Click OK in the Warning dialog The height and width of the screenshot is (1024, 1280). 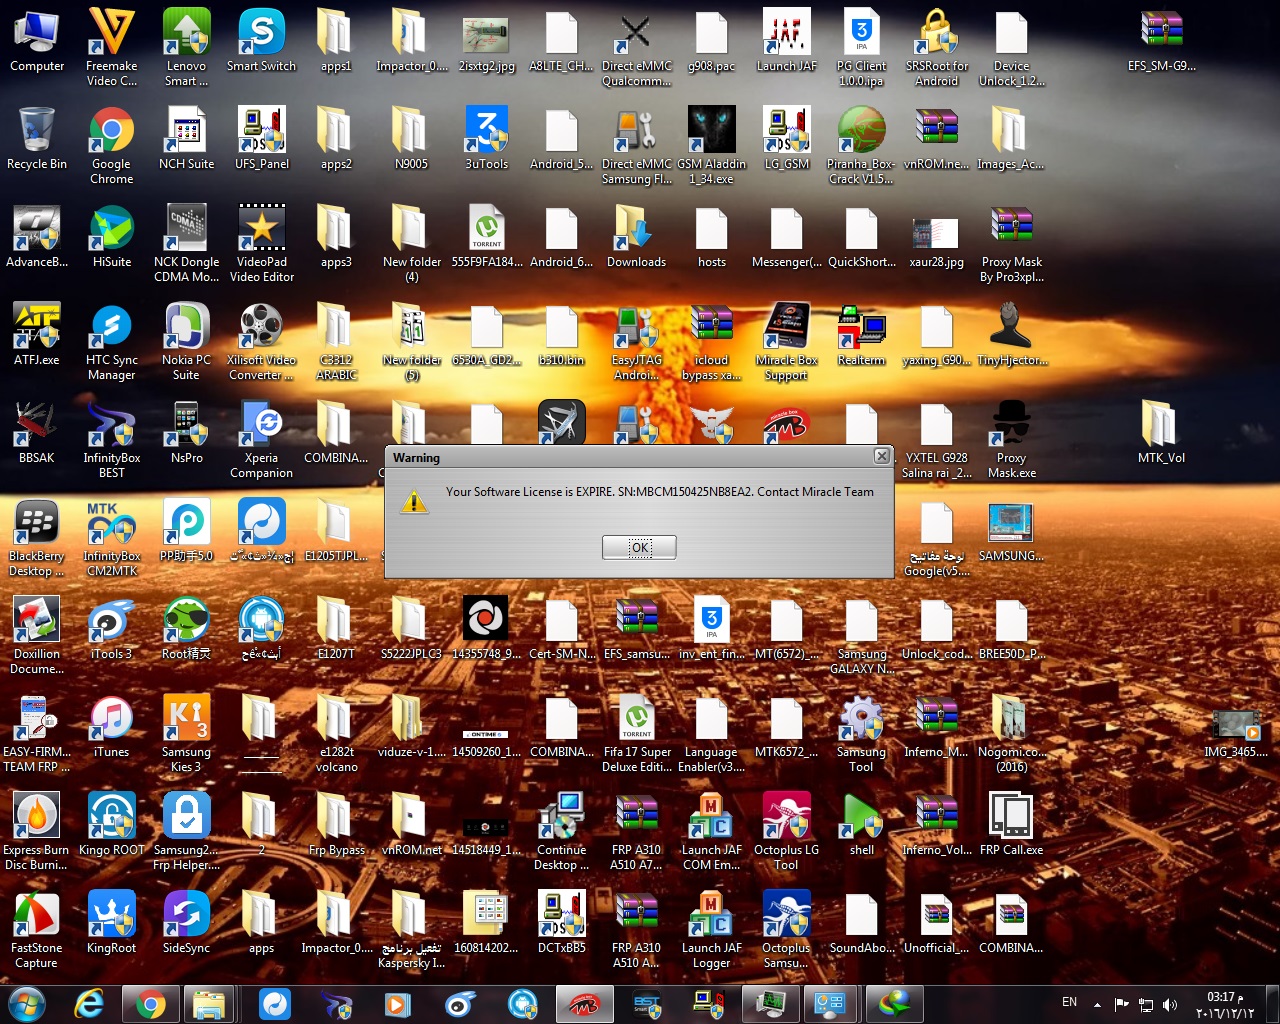coord(639,547)
